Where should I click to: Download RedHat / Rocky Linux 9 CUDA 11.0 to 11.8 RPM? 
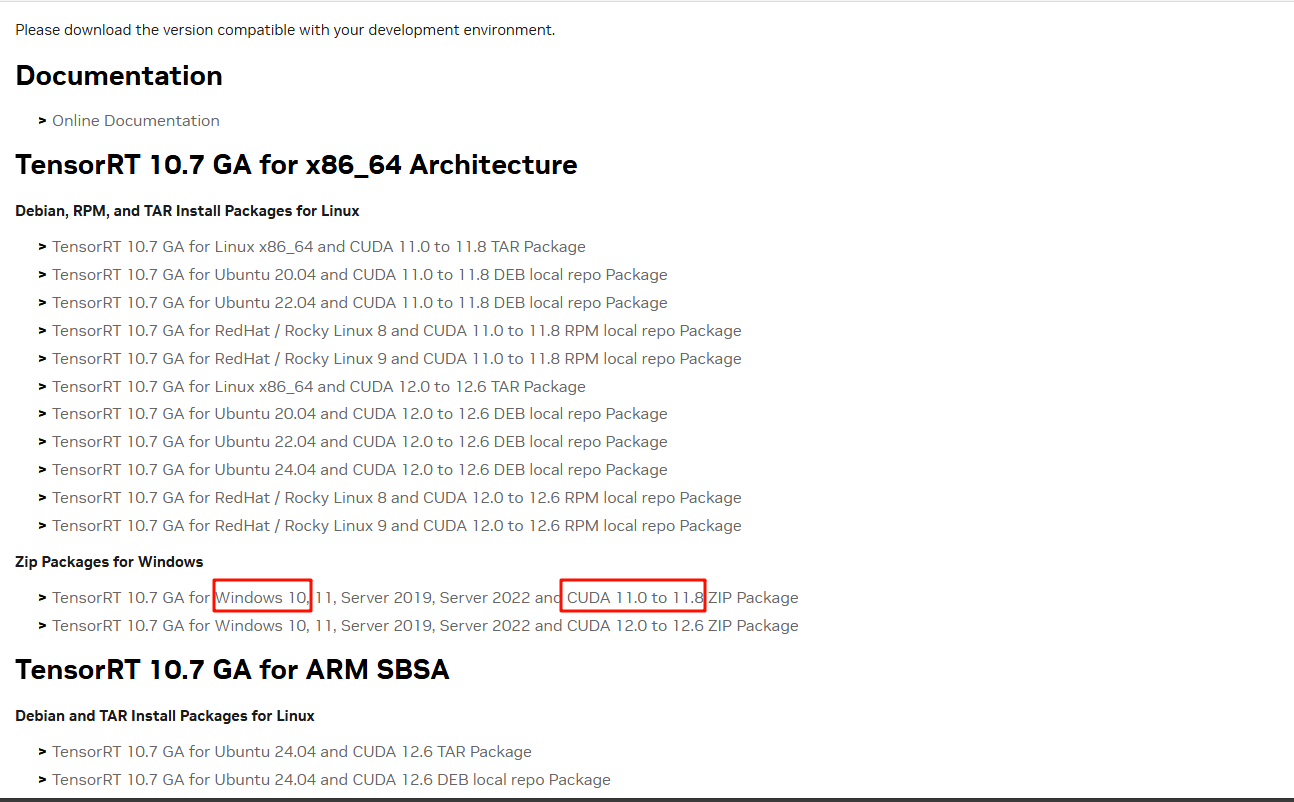point(397,359)
